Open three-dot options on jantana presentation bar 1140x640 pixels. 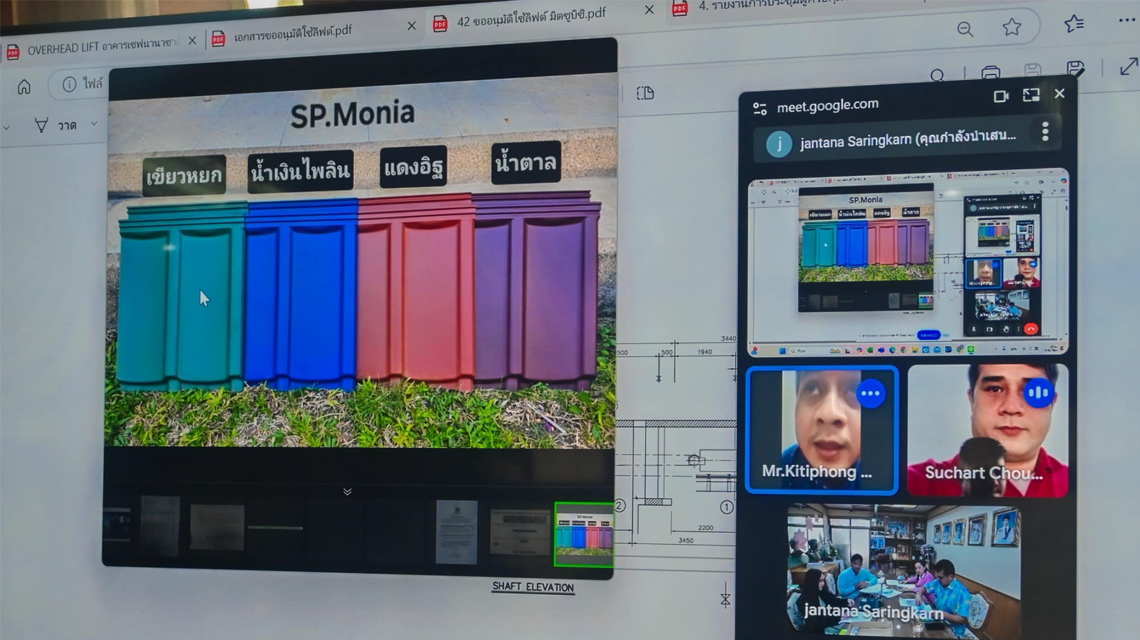(1045, 132)
